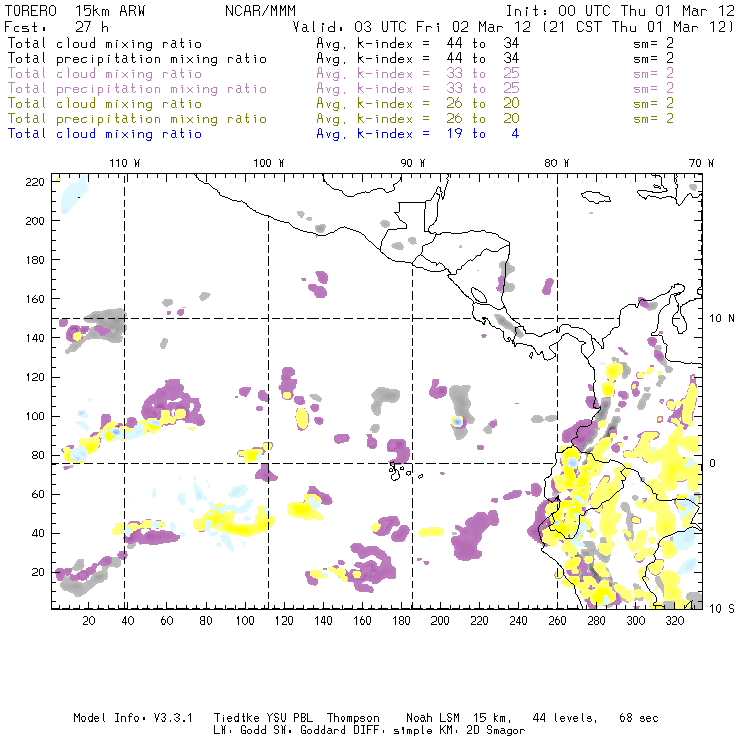This screenshot has height=740, width=740.
Task: Click the "Thompson" footer text
Action: click(353, 718)
